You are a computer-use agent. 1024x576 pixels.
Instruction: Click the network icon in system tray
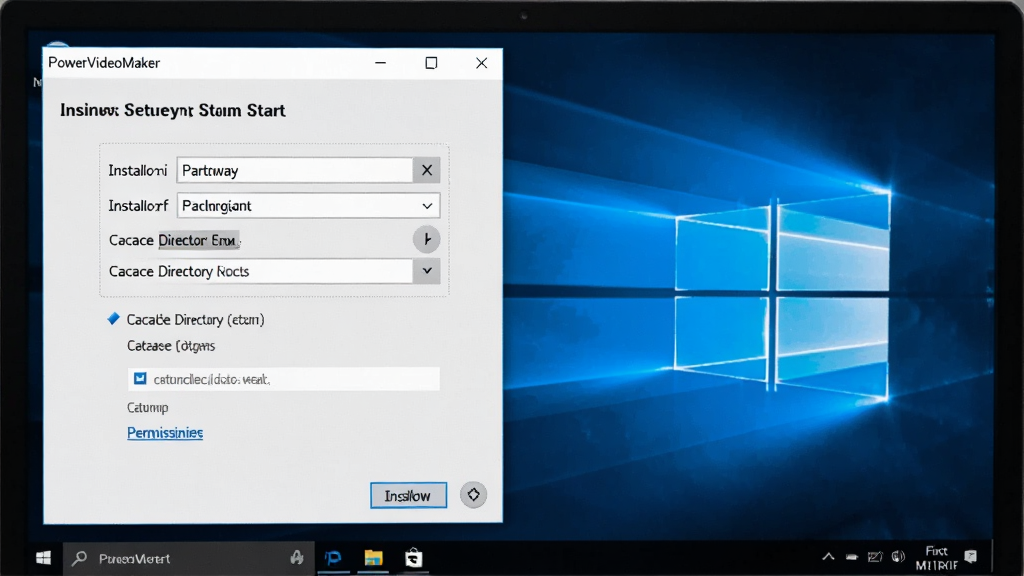tap(875, 557)
